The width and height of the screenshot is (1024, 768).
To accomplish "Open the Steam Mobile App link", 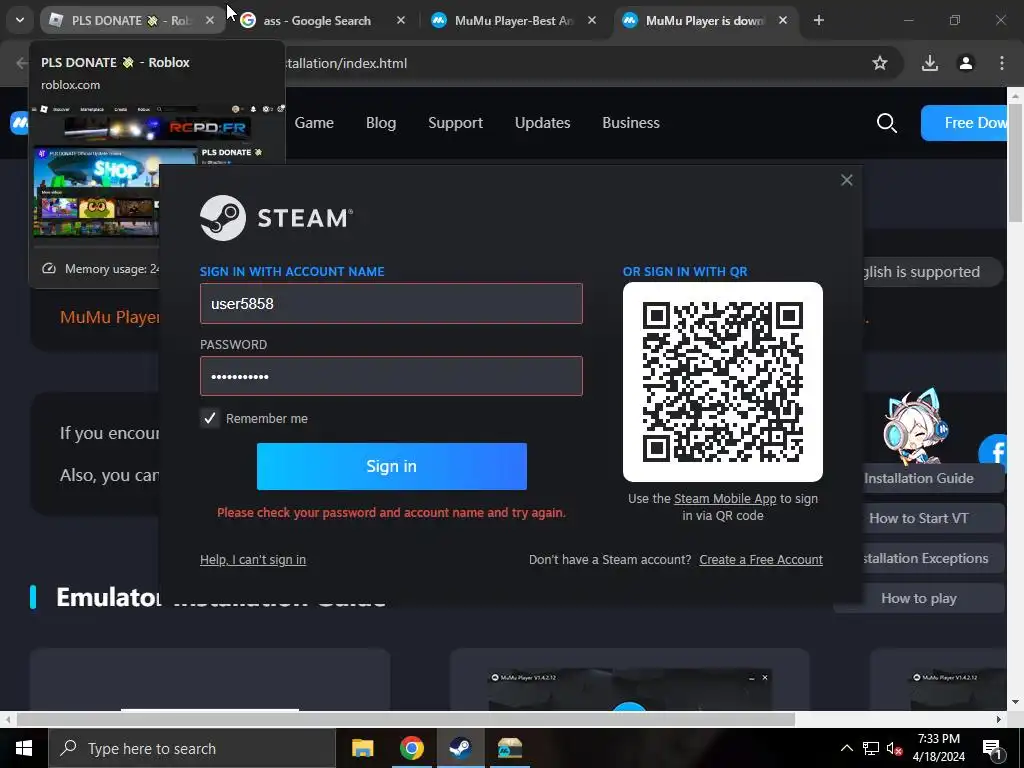I will pos(725,499).
